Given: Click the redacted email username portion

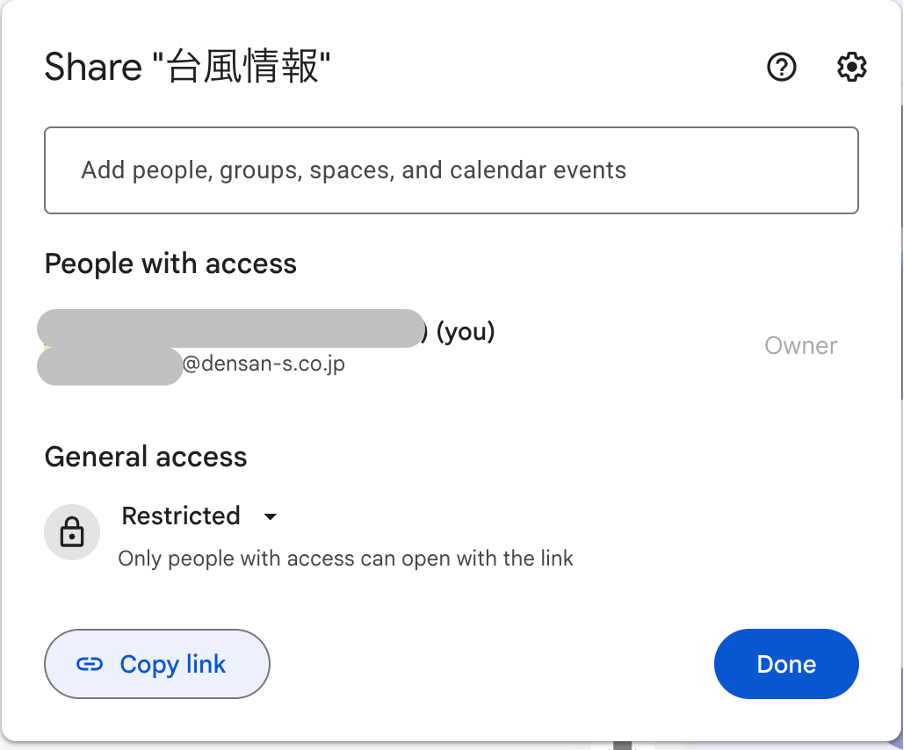Looking at the screenshot, I should [110, 366].
